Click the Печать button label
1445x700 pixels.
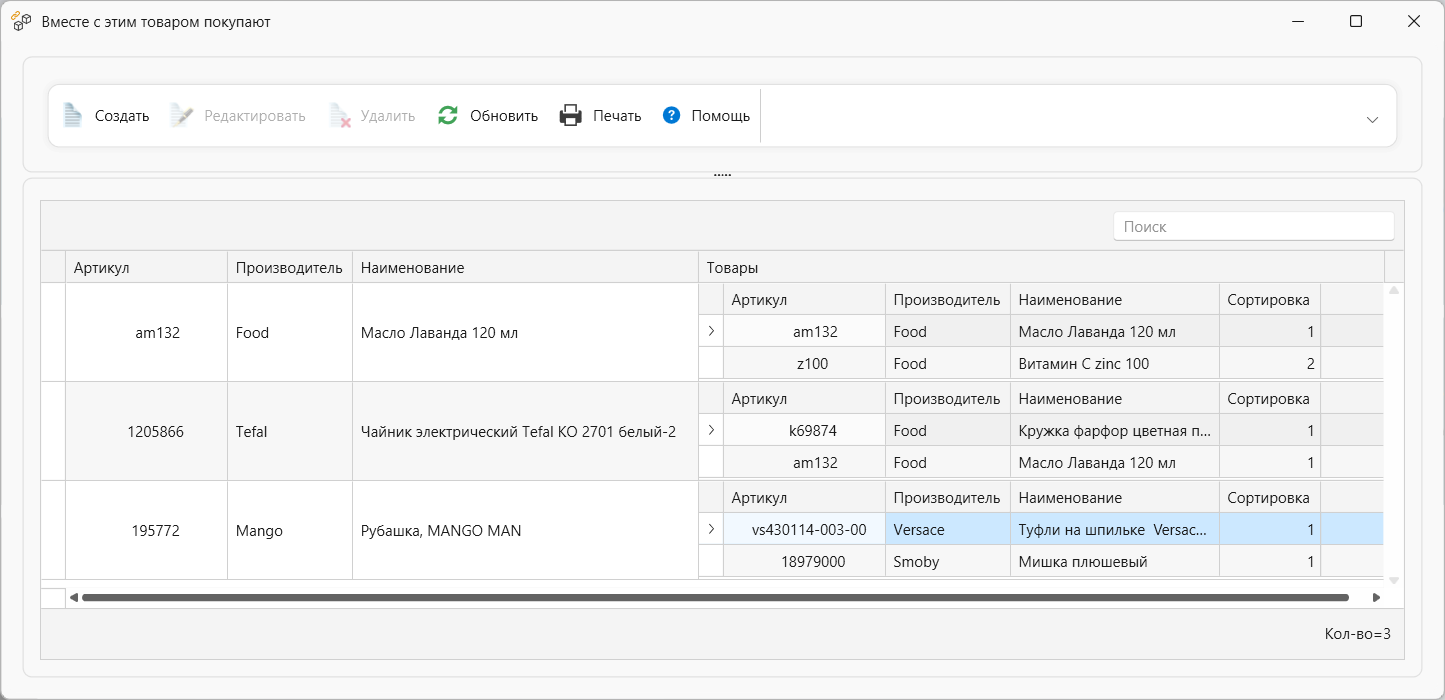617,116
